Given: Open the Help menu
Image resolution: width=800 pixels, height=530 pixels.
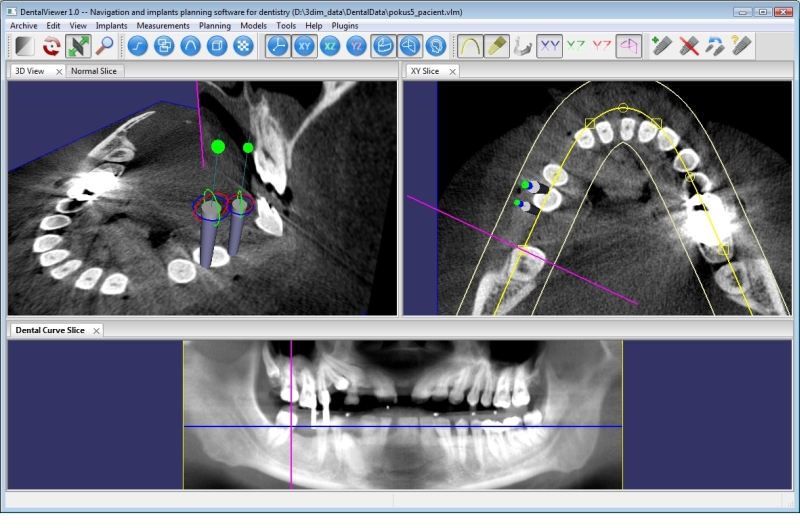Looking at the screenshot, I should click(314, 26).
